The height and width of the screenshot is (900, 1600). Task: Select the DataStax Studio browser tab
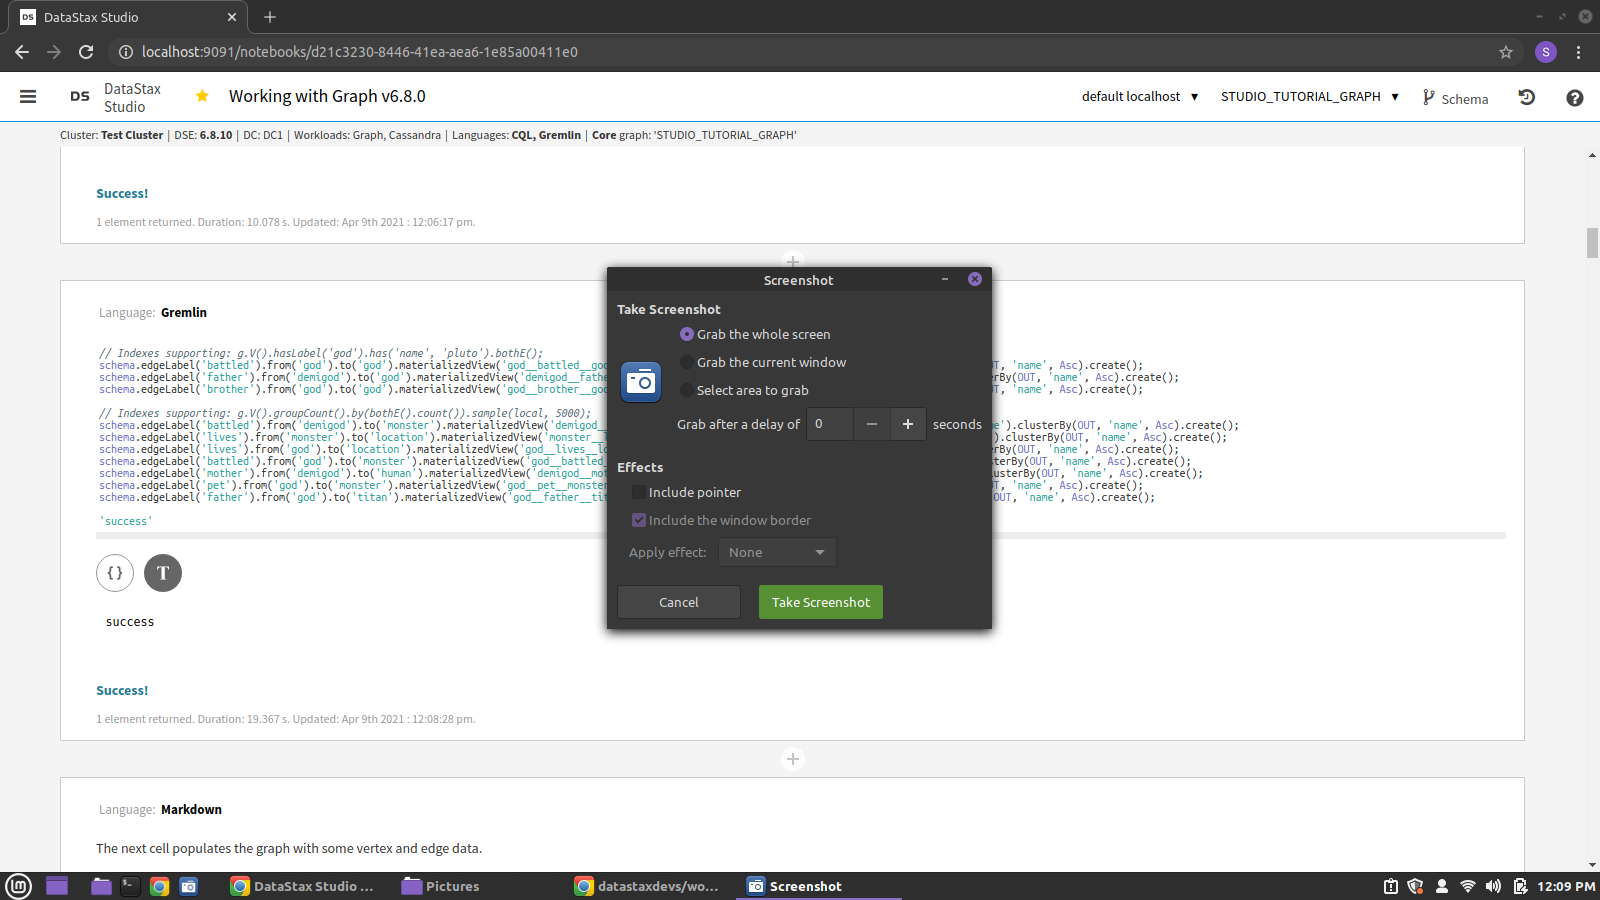[x=120, y=17]
